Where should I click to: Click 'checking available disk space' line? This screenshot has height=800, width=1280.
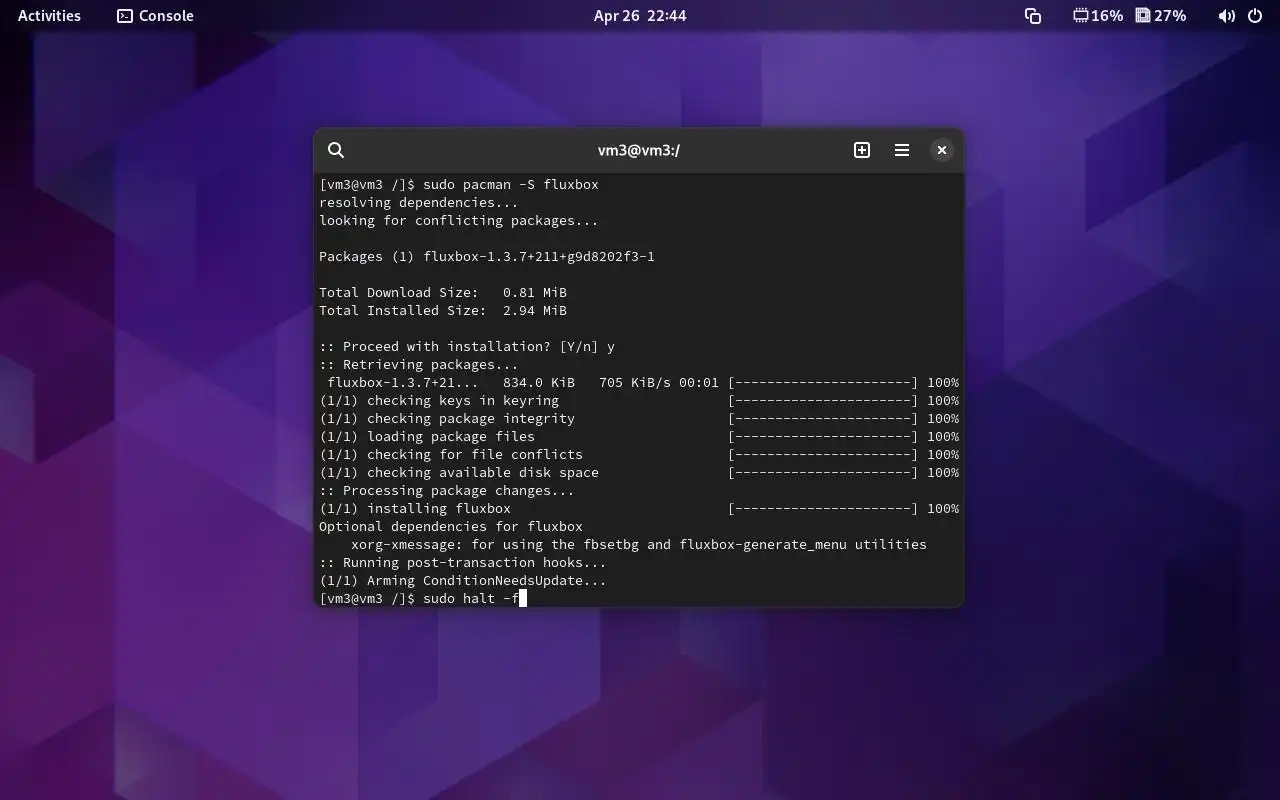459,473
